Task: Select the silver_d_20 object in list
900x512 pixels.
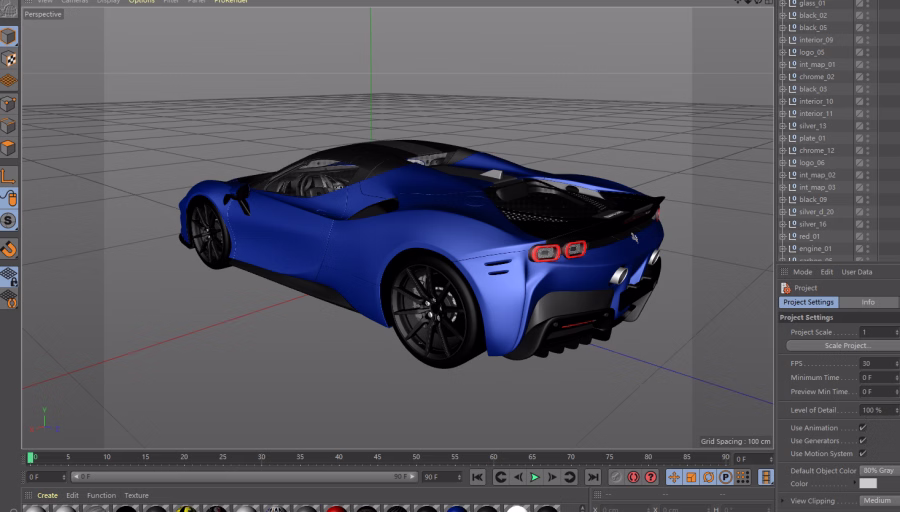Action: click(x=816, y=212)
